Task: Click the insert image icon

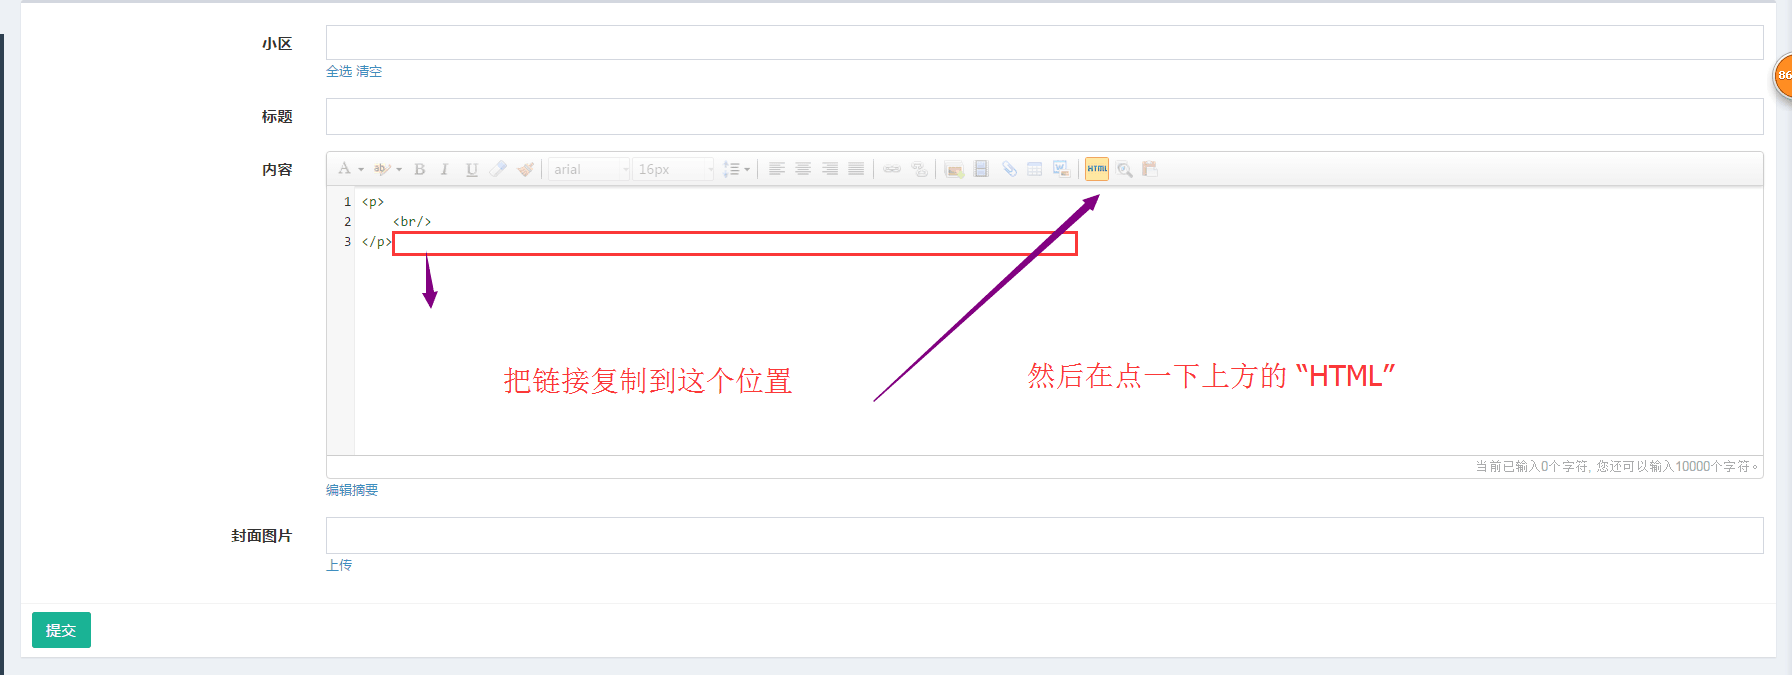Action: (954, 169)
